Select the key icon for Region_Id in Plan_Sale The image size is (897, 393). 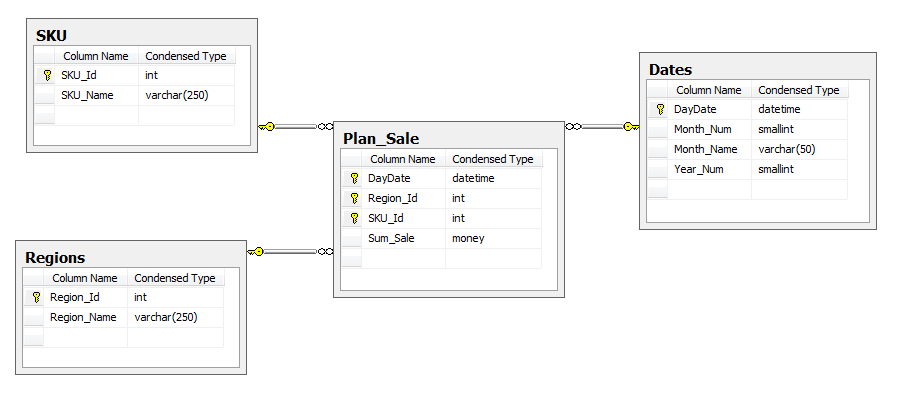pyautogui.click(x=354, y=199)
